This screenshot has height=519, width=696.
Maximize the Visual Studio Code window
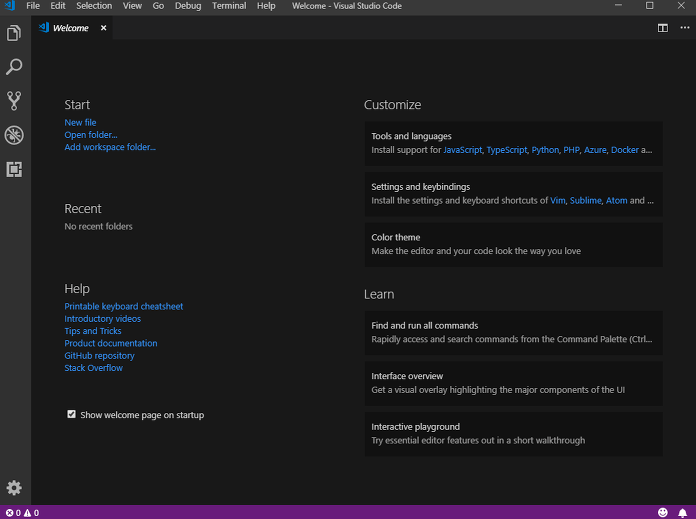[x=649, y=6]
